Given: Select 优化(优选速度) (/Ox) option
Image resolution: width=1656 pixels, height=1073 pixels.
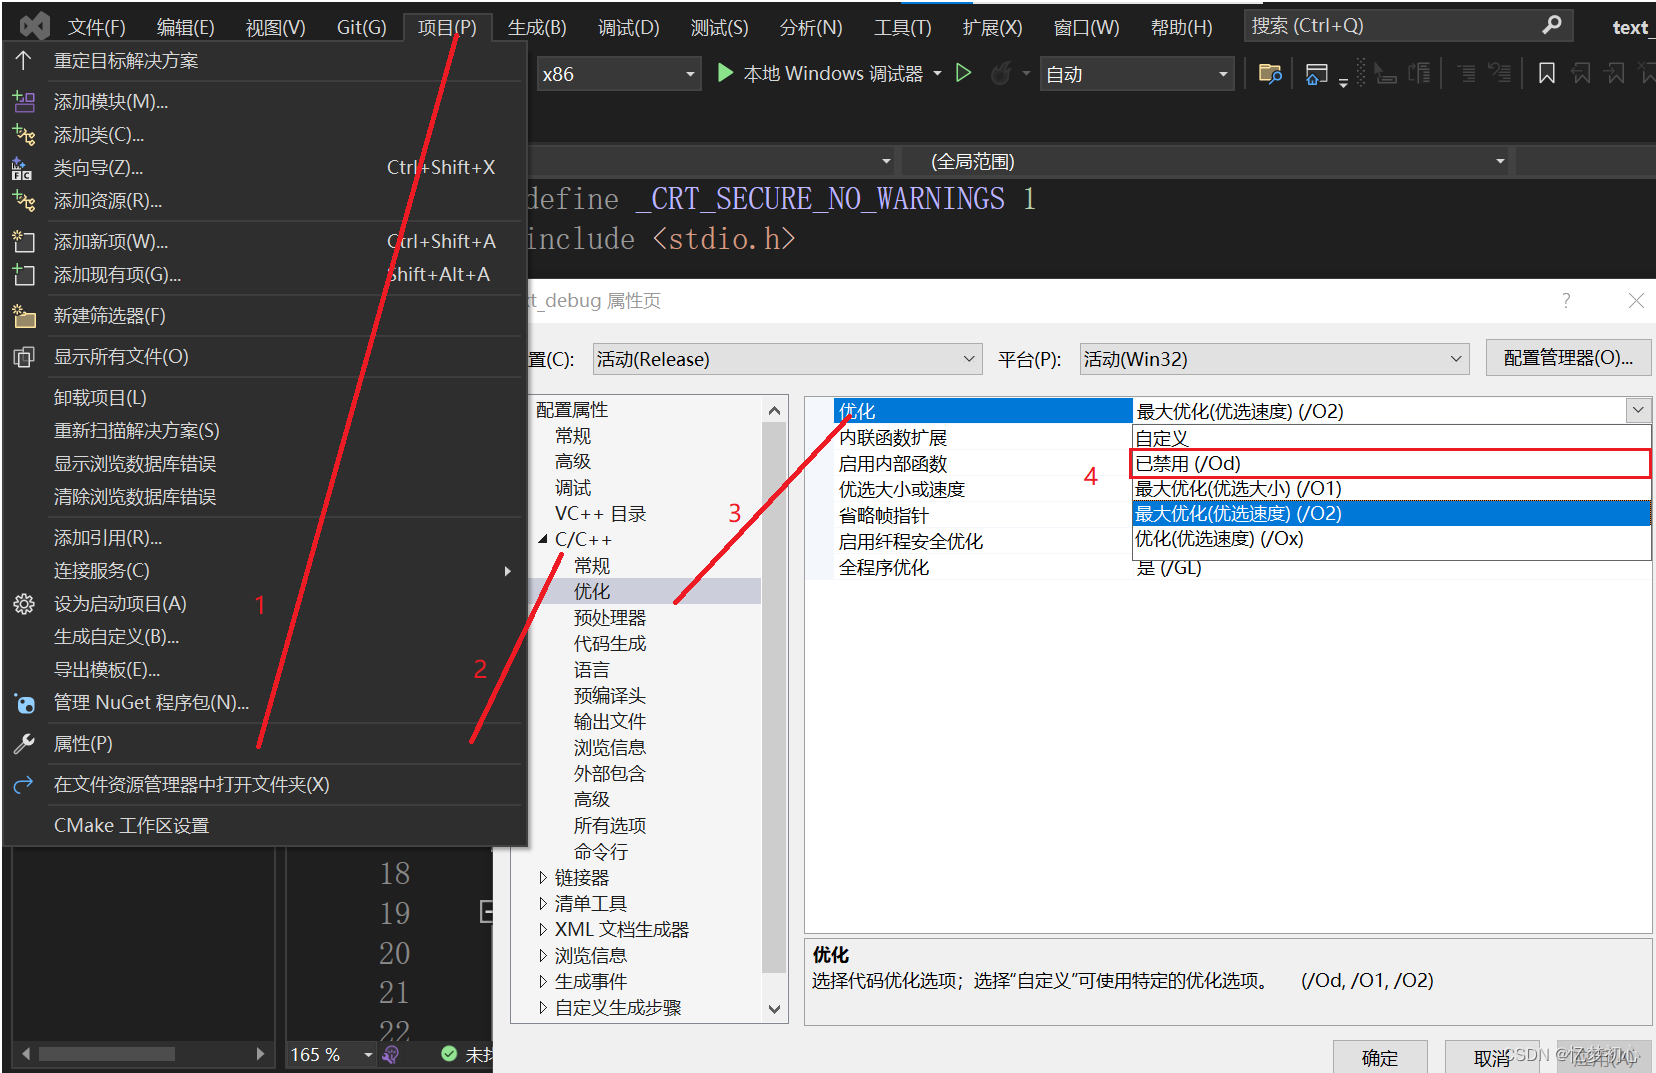Looking at the screenshot, I should tap(1391, 538).
